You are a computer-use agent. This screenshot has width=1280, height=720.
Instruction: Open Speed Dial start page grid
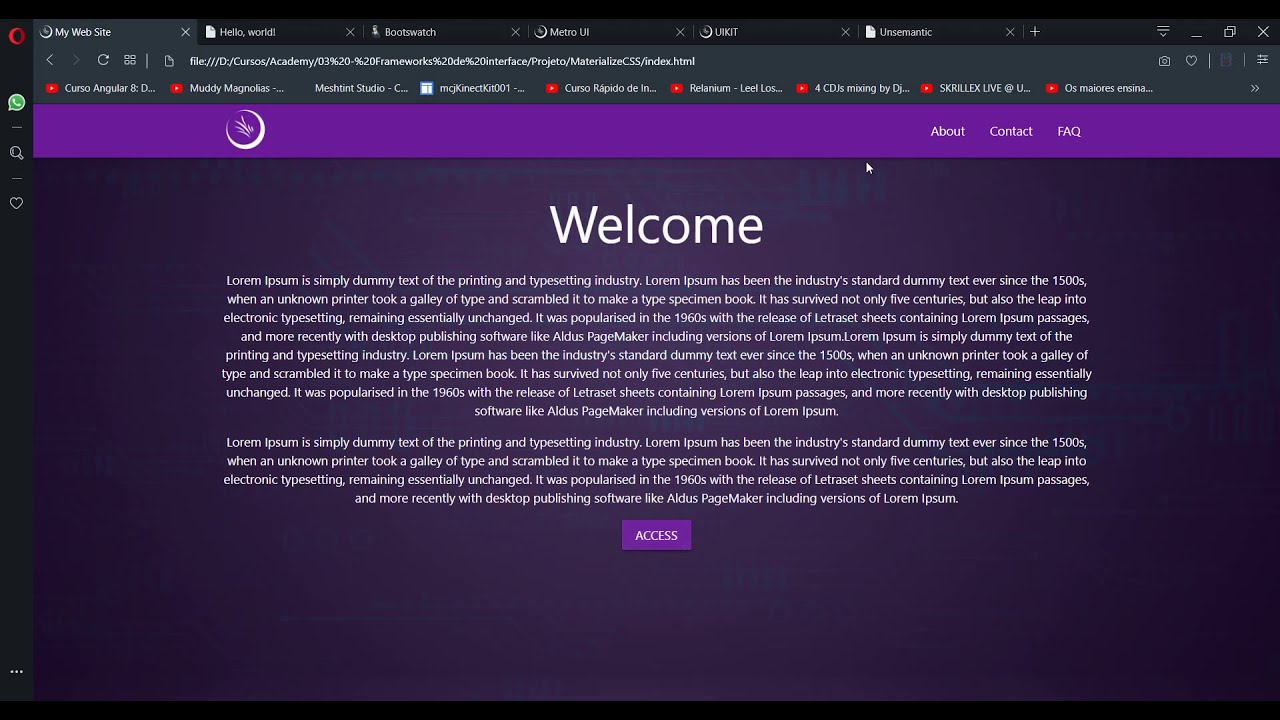click(x=130, y=61)
